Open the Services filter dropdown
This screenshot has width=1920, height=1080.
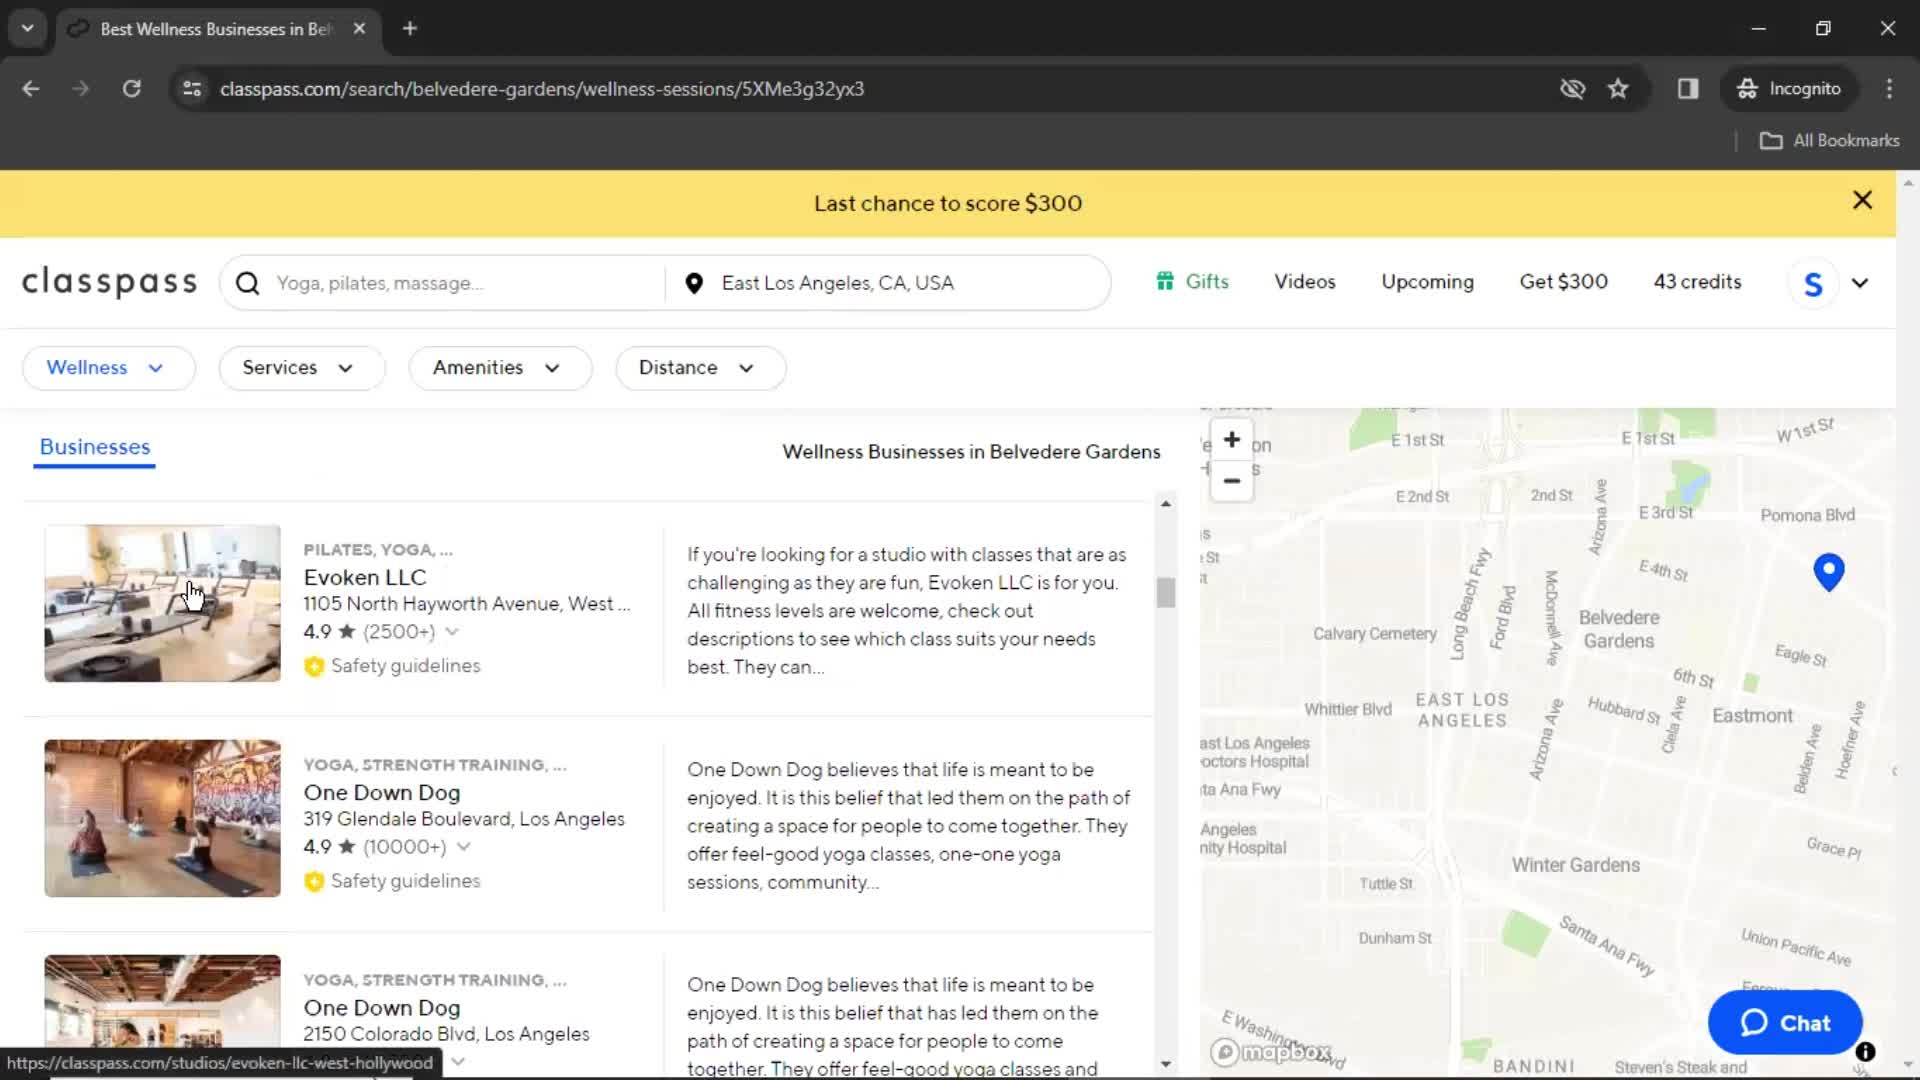tap(301, 368)
